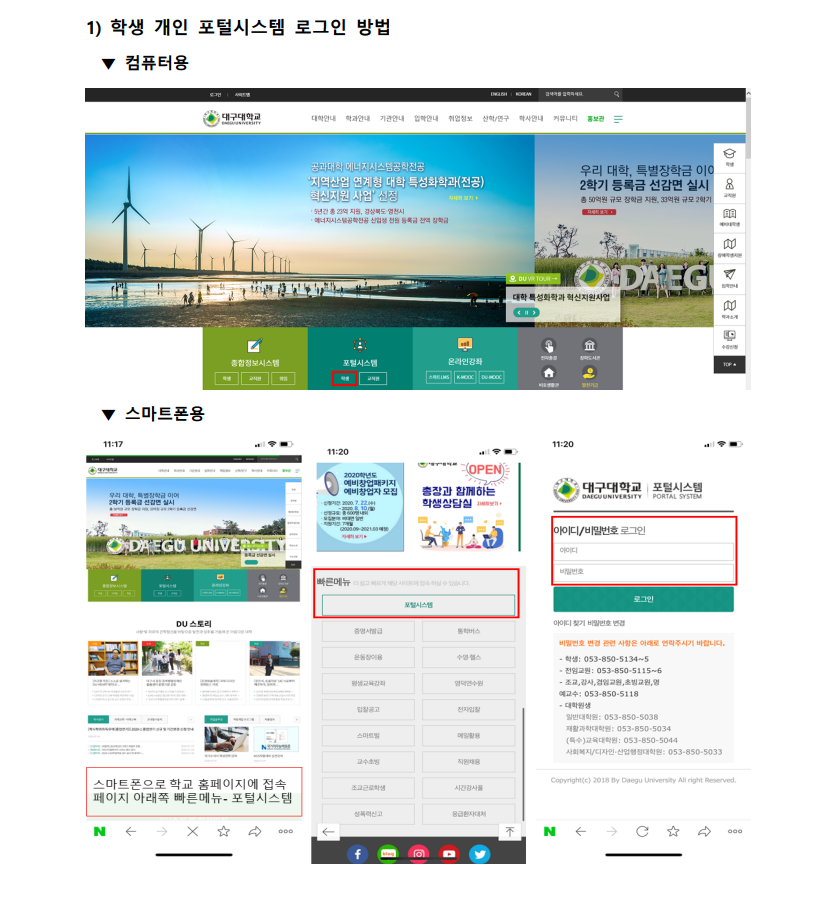Open the Facebook icon in mobile footer
This screenshot has height=897, width=838.
point(358,853)
